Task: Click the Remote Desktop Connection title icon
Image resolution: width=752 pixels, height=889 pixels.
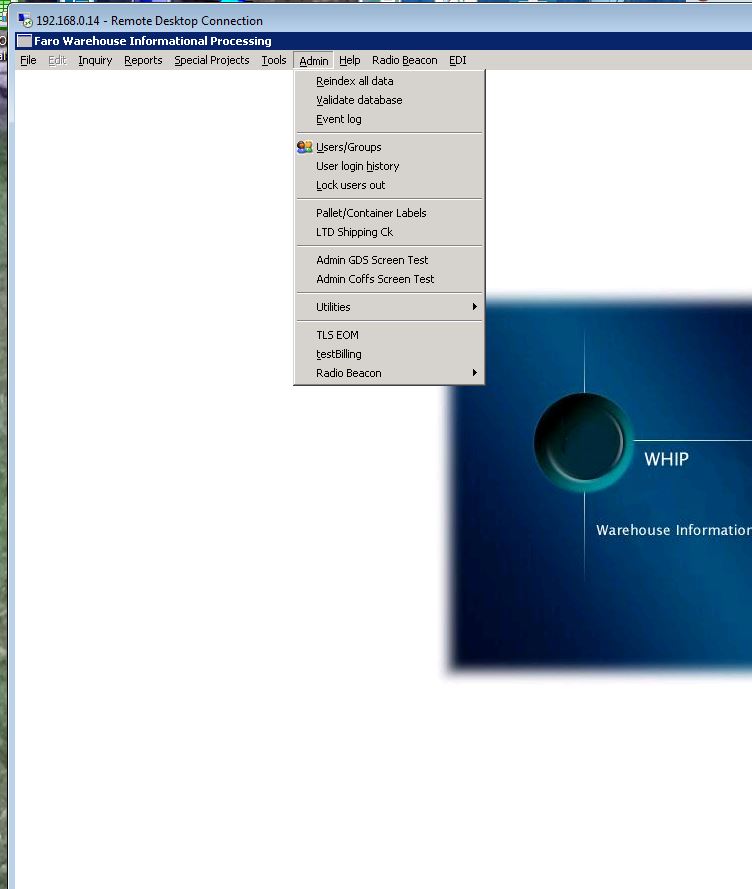Action: coord(24,21)
